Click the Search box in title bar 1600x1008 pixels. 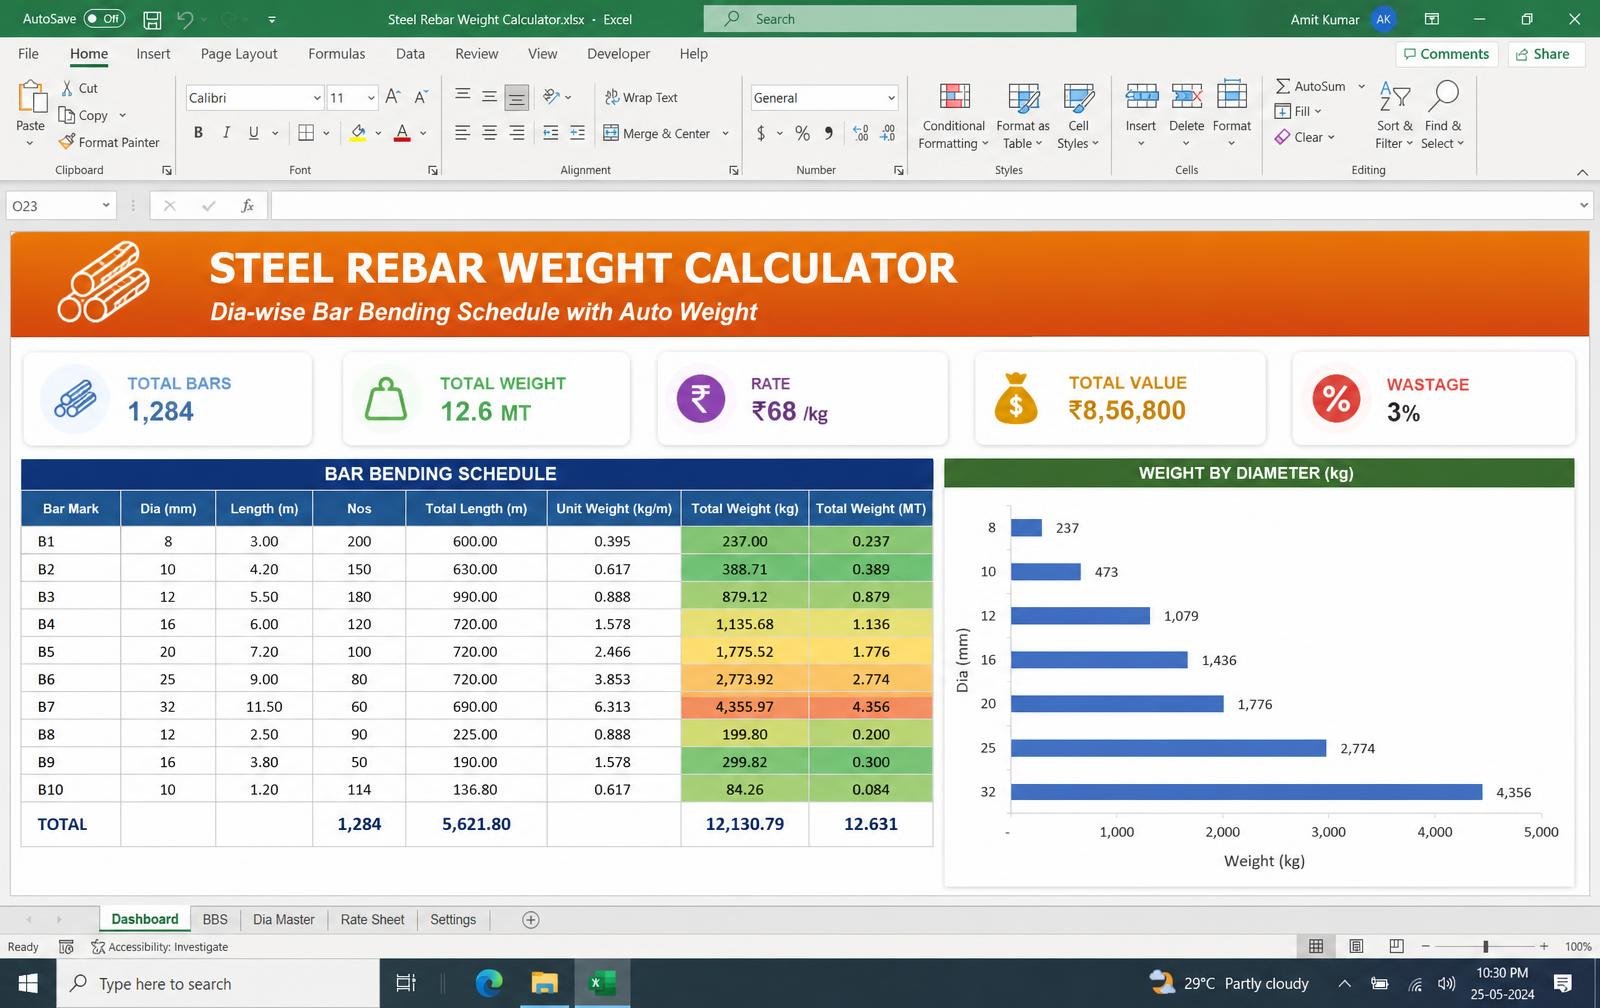pyautogui.click(x=890, y=19)
